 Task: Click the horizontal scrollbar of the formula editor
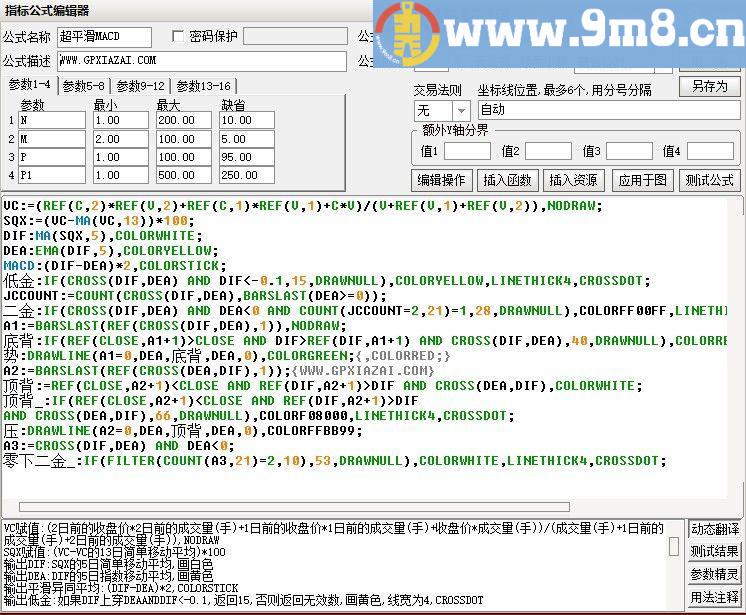click(x=295, y=507)
